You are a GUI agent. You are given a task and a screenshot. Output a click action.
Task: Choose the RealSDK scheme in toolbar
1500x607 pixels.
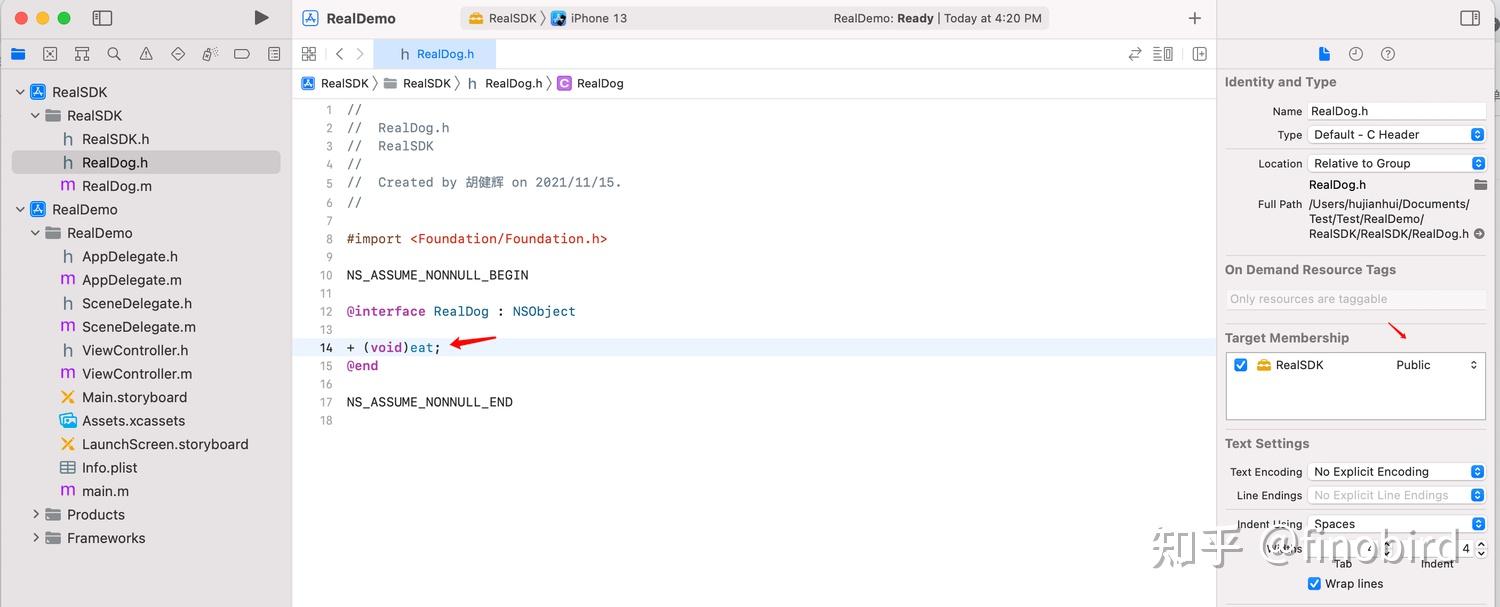[502, 18]
